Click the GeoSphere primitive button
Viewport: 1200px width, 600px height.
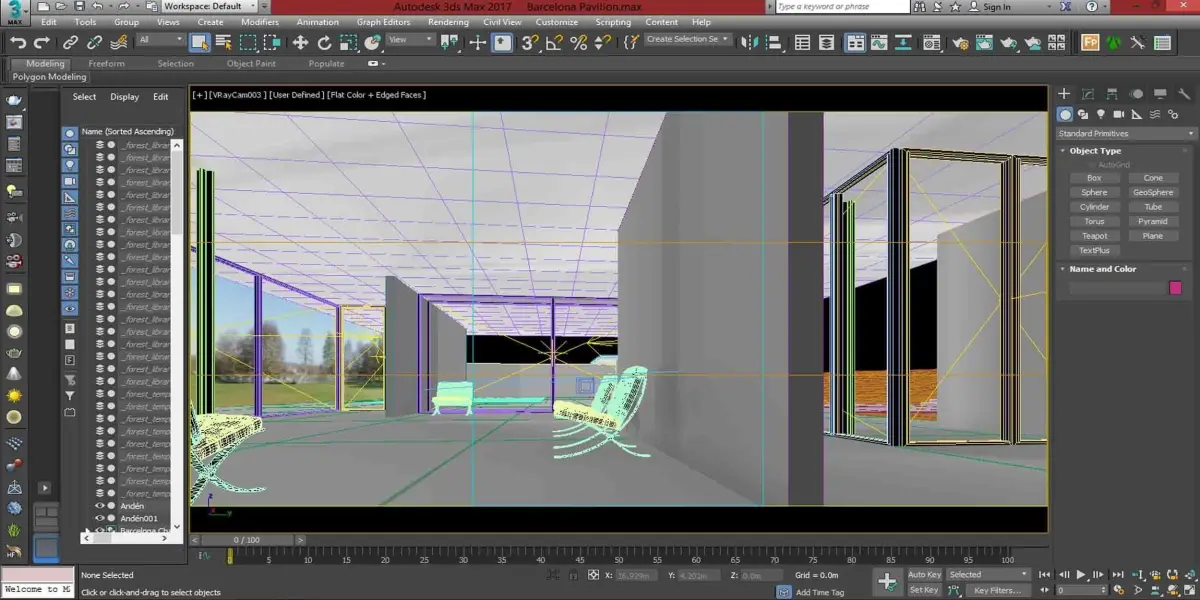[1153, 192]
